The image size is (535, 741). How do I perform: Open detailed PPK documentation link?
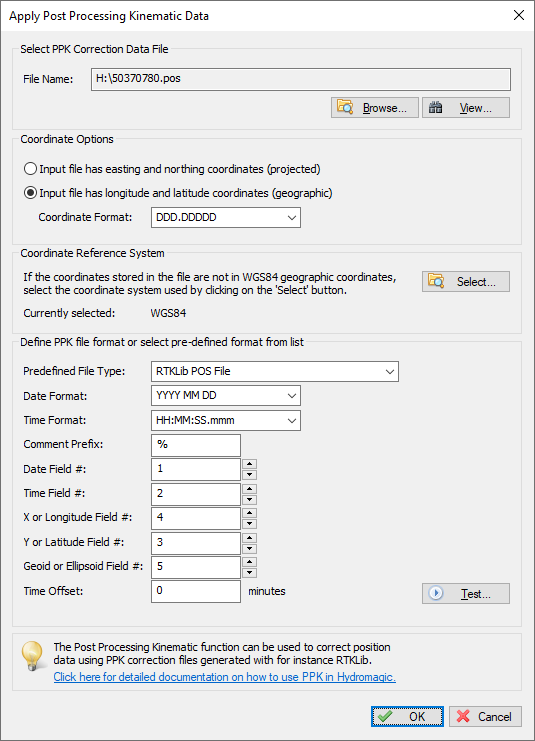224,677
